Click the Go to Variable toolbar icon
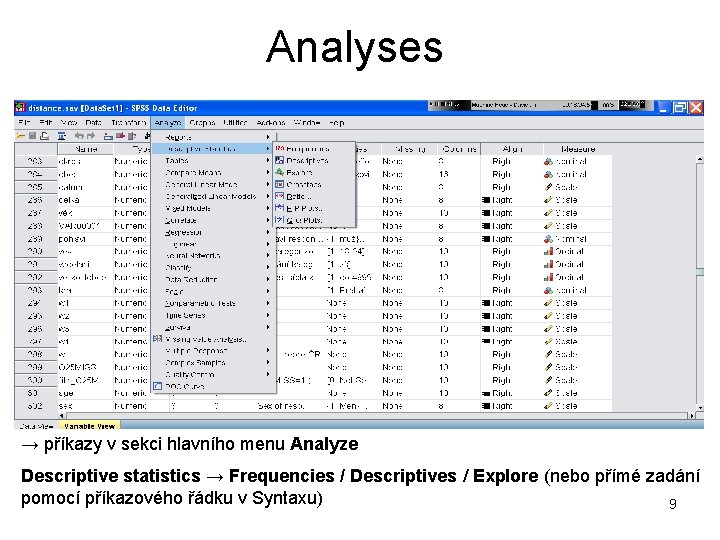The height and width of the screenshot is (540, 720). (120, 136)
